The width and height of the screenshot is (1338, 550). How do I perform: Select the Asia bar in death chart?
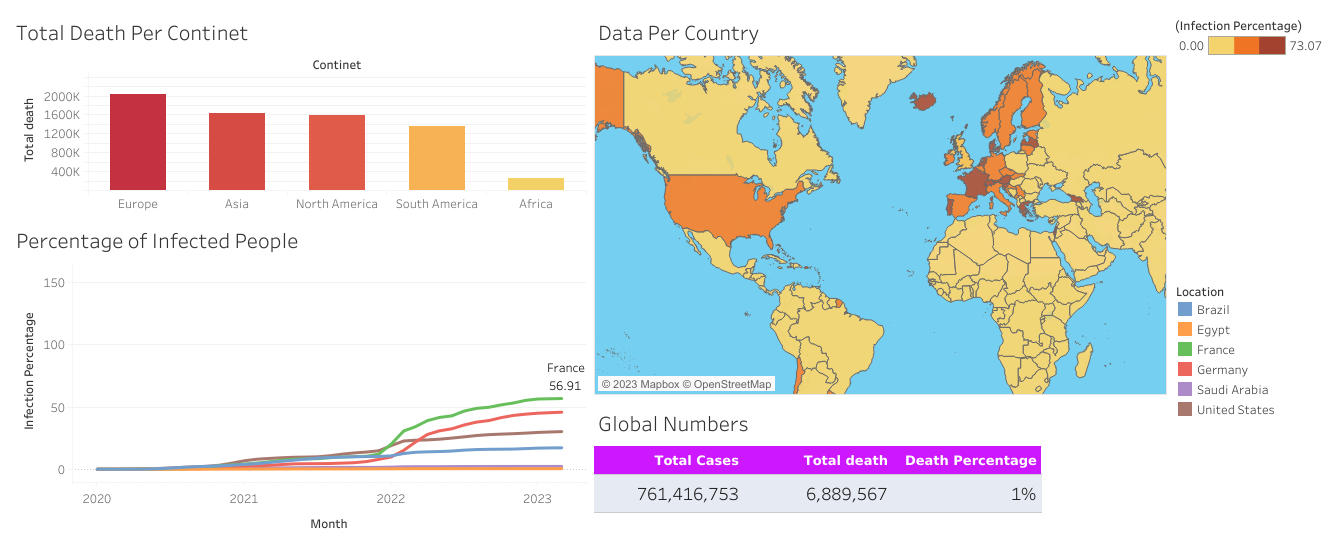[237, 151]
